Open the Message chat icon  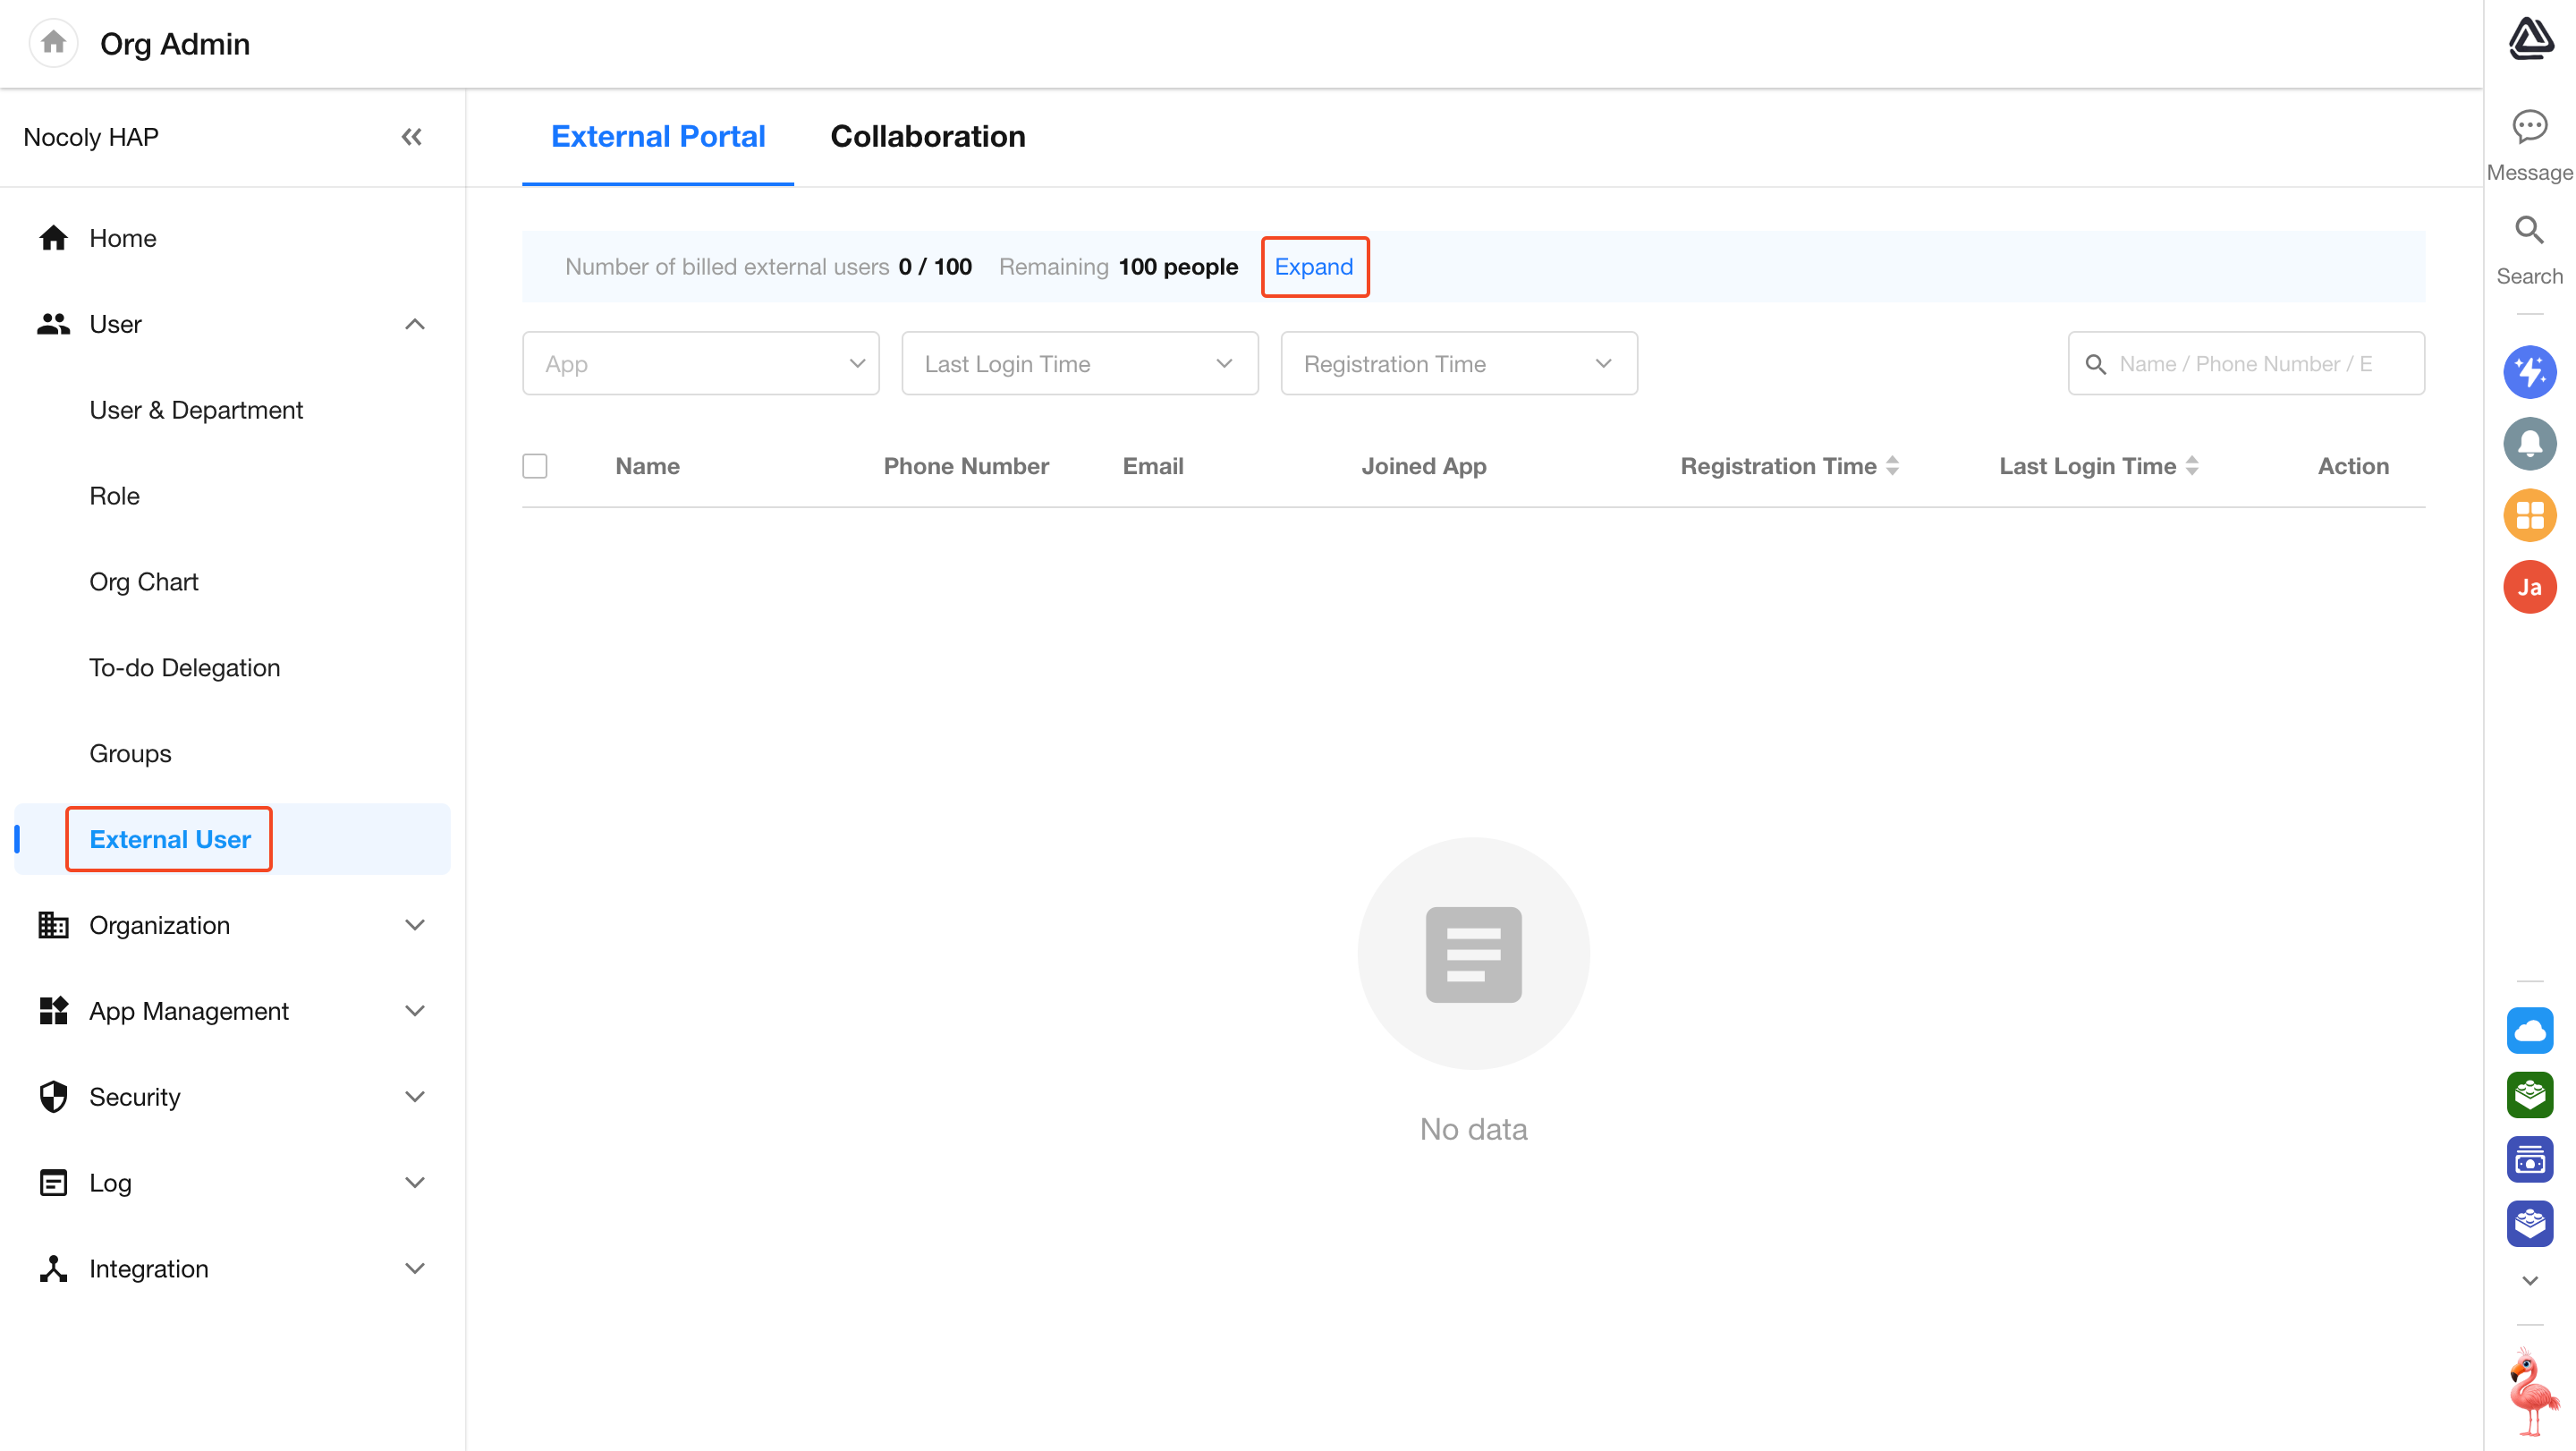point(2529,127)
